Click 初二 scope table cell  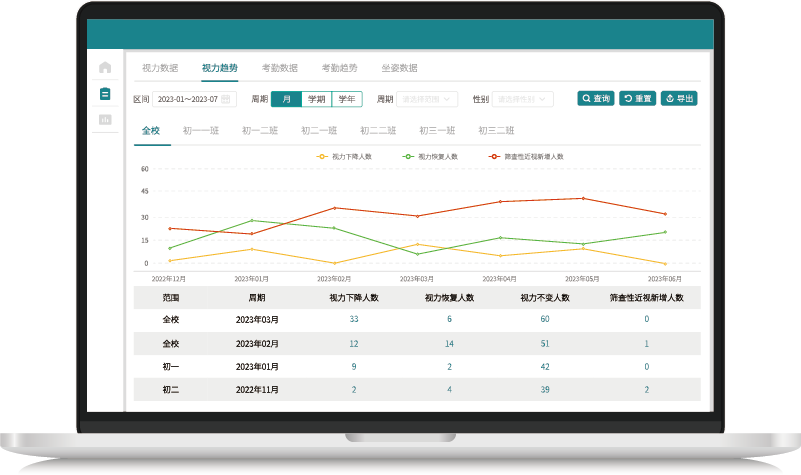pos(171,390)
